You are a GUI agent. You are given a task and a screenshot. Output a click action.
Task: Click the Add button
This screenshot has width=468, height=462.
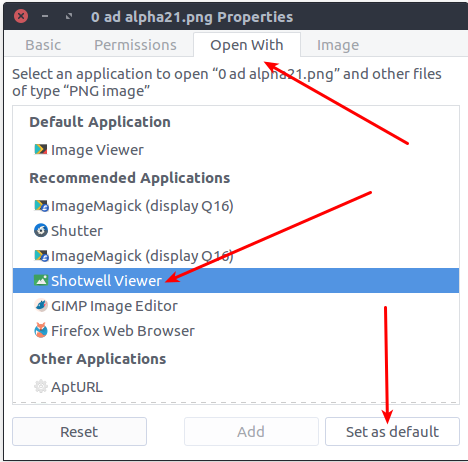point(251,431)
